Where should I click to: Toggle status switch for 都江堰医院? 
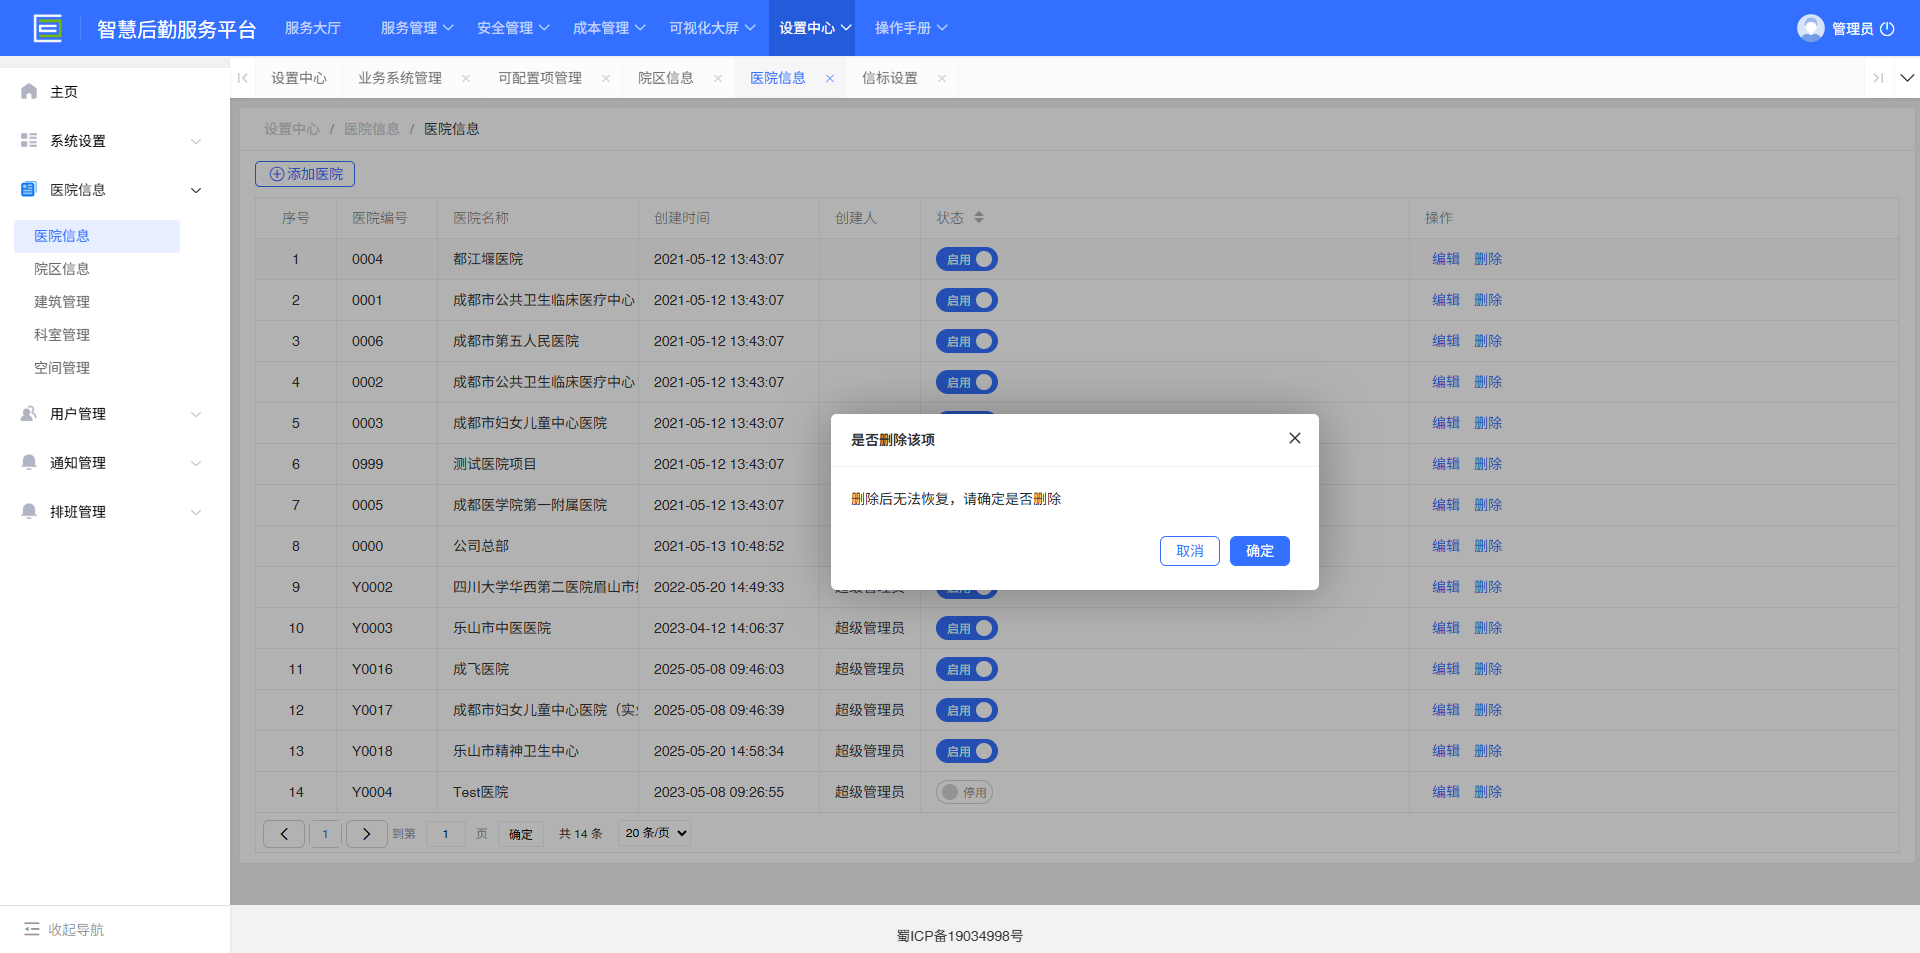tap(967, 259)
